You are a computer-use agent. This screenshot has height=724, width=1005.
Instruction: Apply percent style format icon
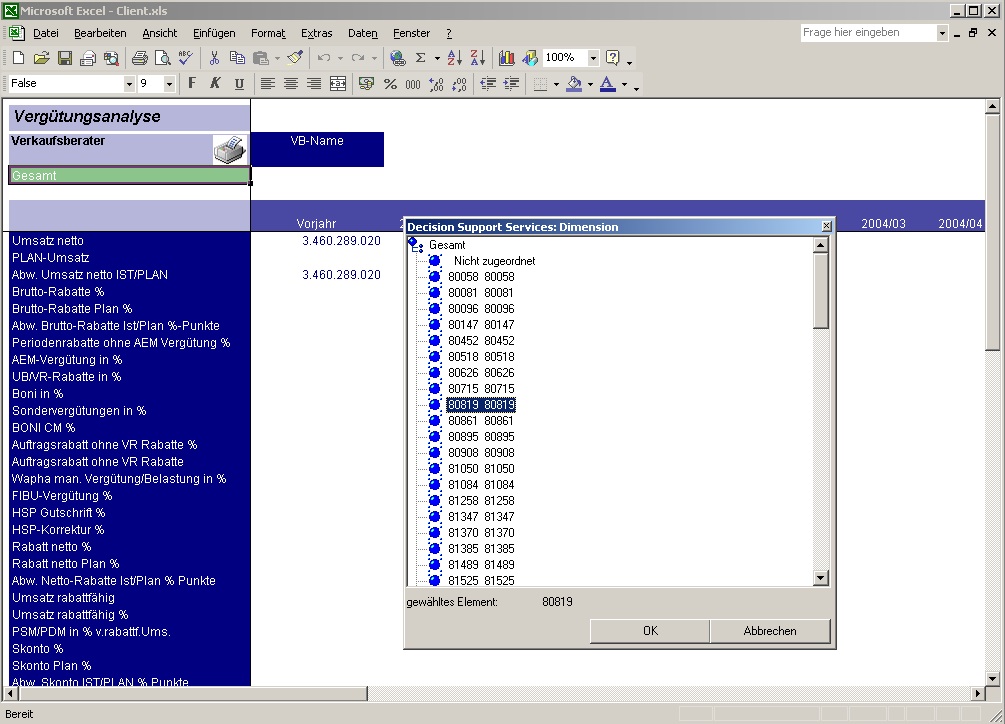tap(390, 84)
